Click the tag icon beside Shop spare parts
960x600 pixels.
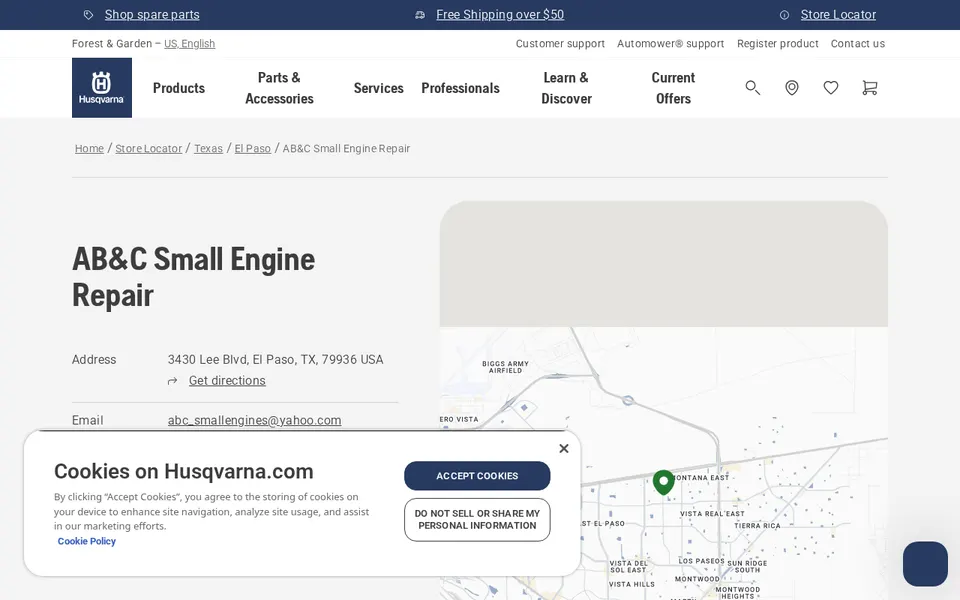88,15
